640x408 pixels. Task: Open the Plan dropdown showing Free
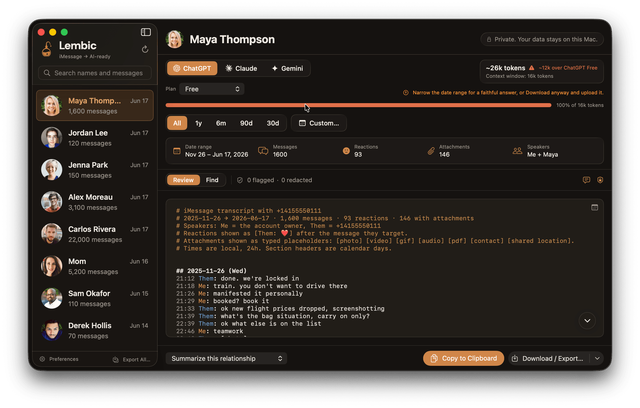pyautogui.click(x=211, y=89)
